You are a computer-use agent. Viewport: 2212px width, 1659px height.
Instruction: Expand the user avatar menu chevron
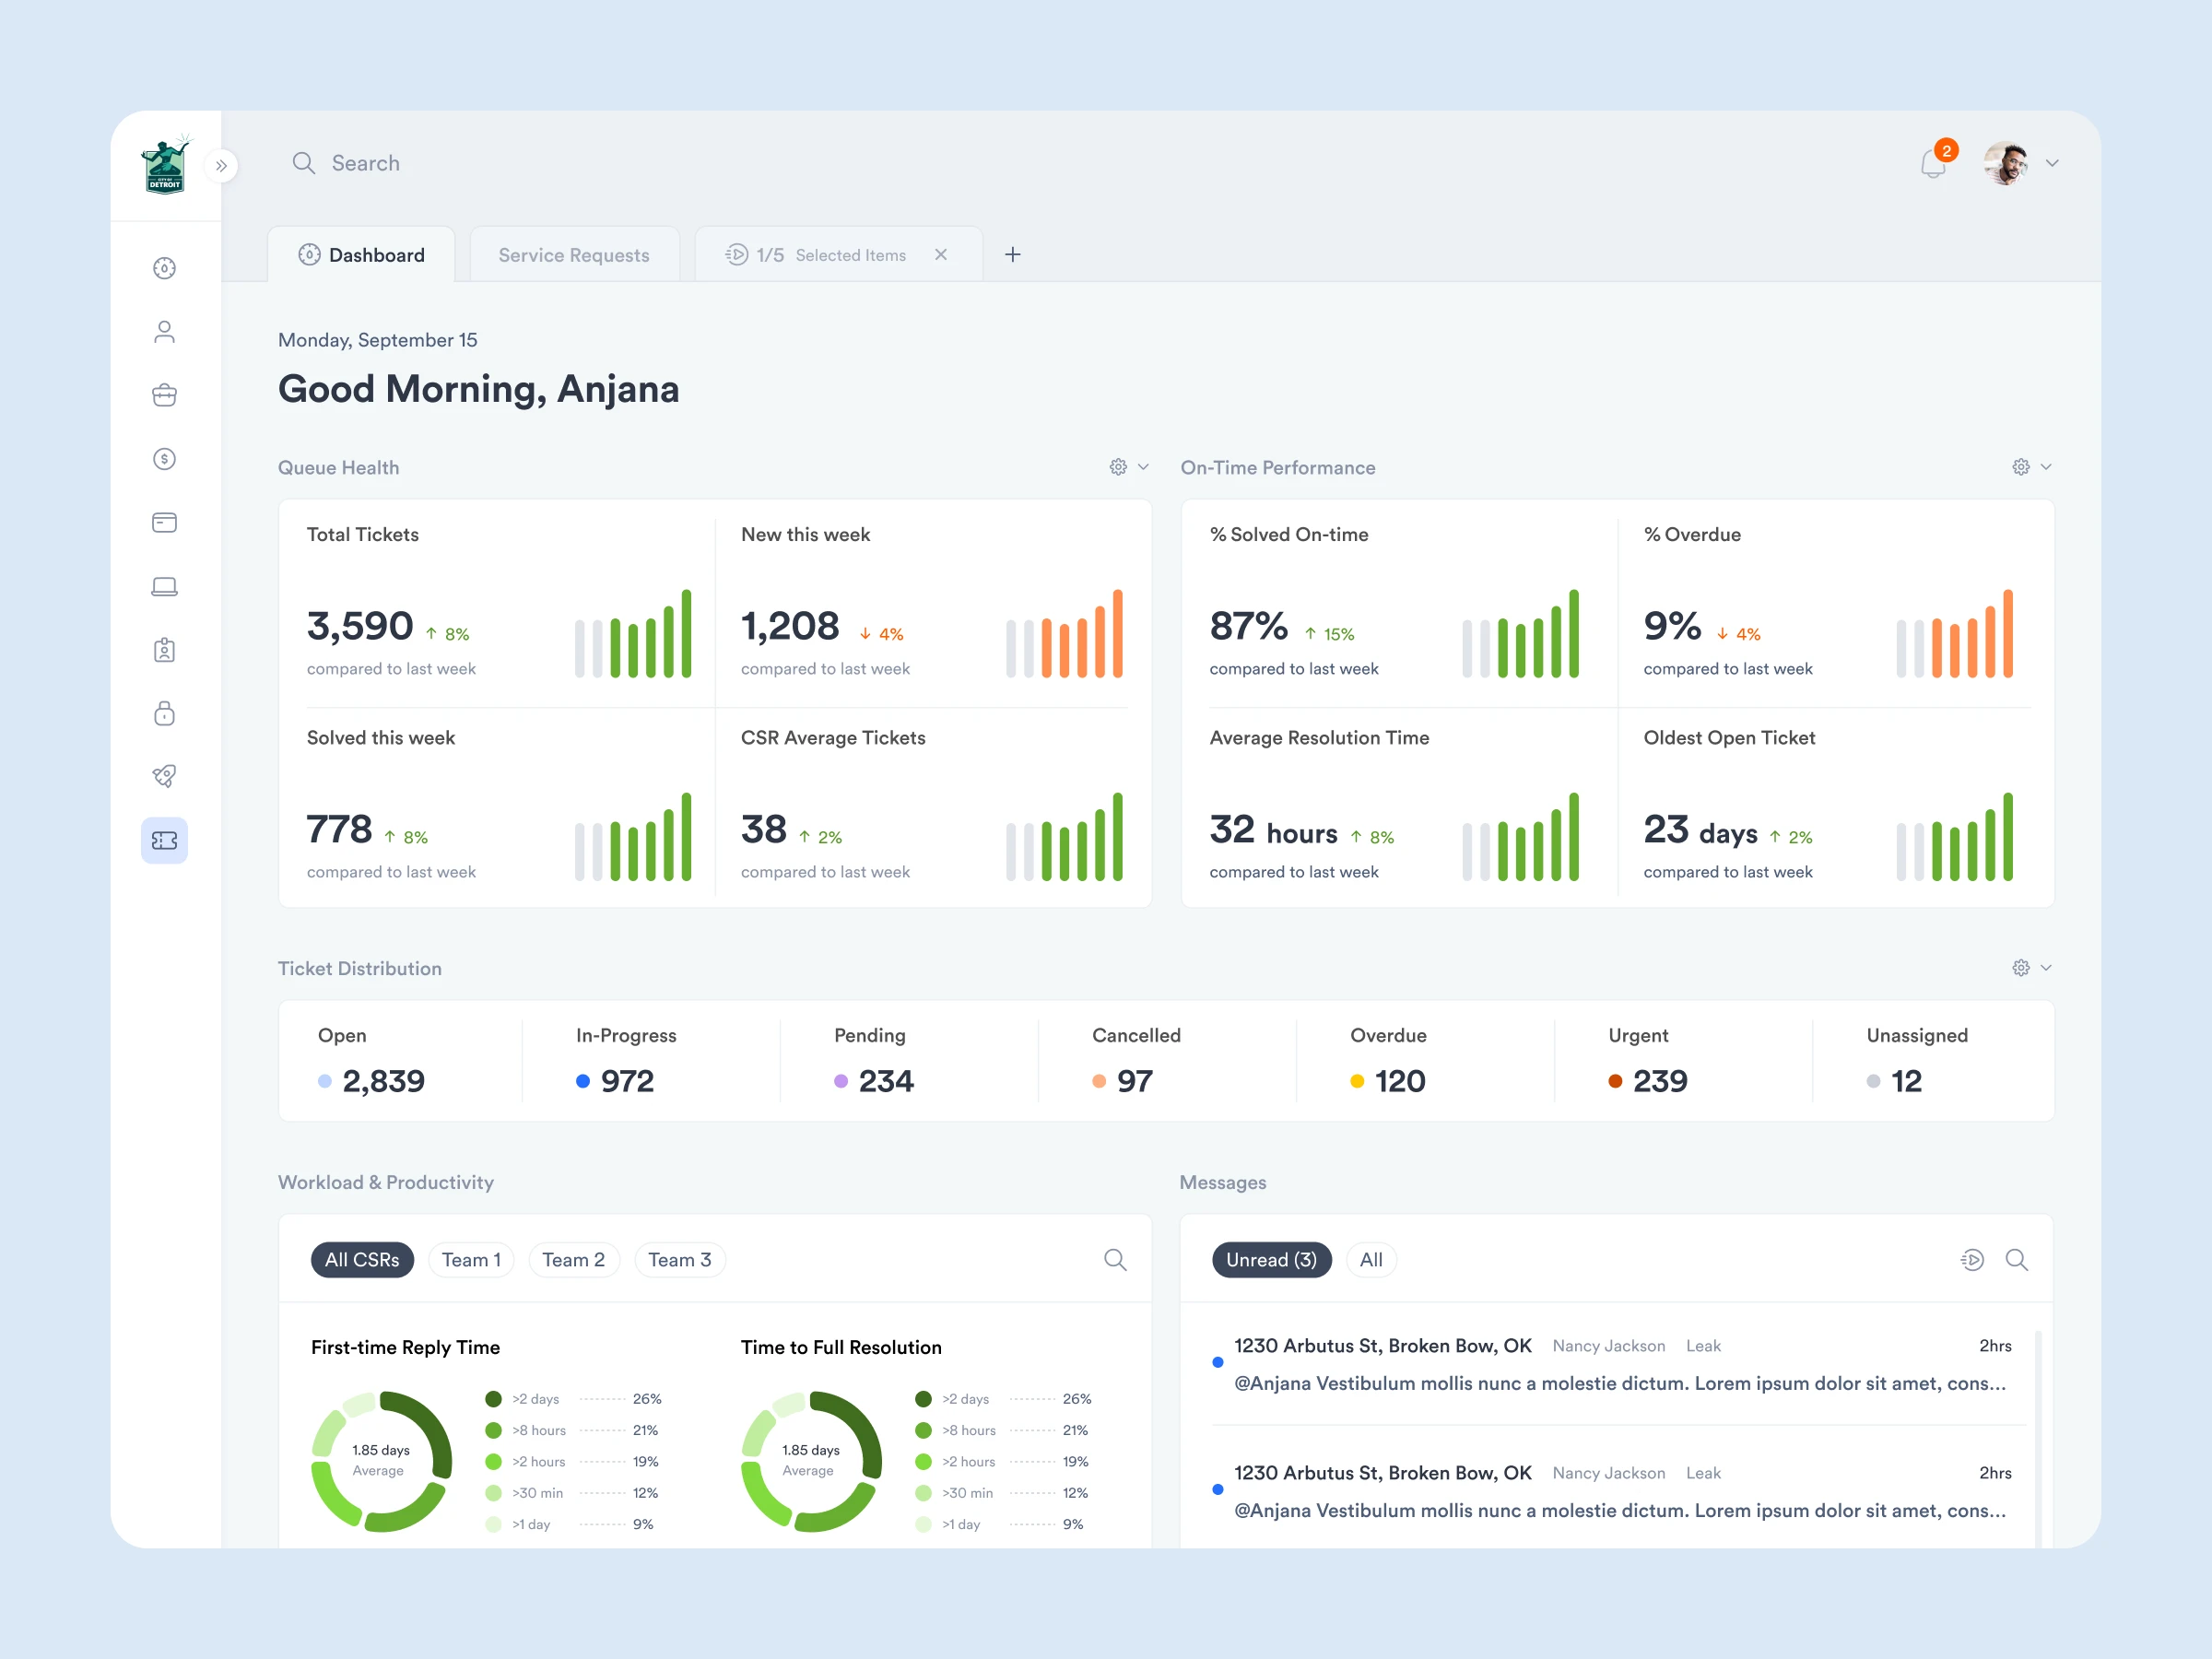click(x=2052, y=163)
